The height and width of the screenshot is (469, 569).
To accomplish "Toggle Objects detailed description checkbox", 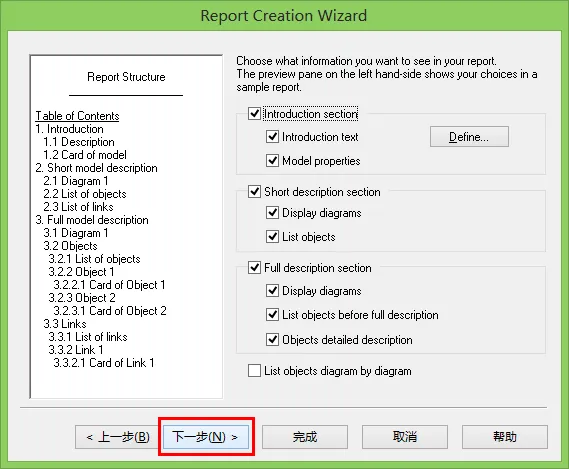I will [272, 340].
